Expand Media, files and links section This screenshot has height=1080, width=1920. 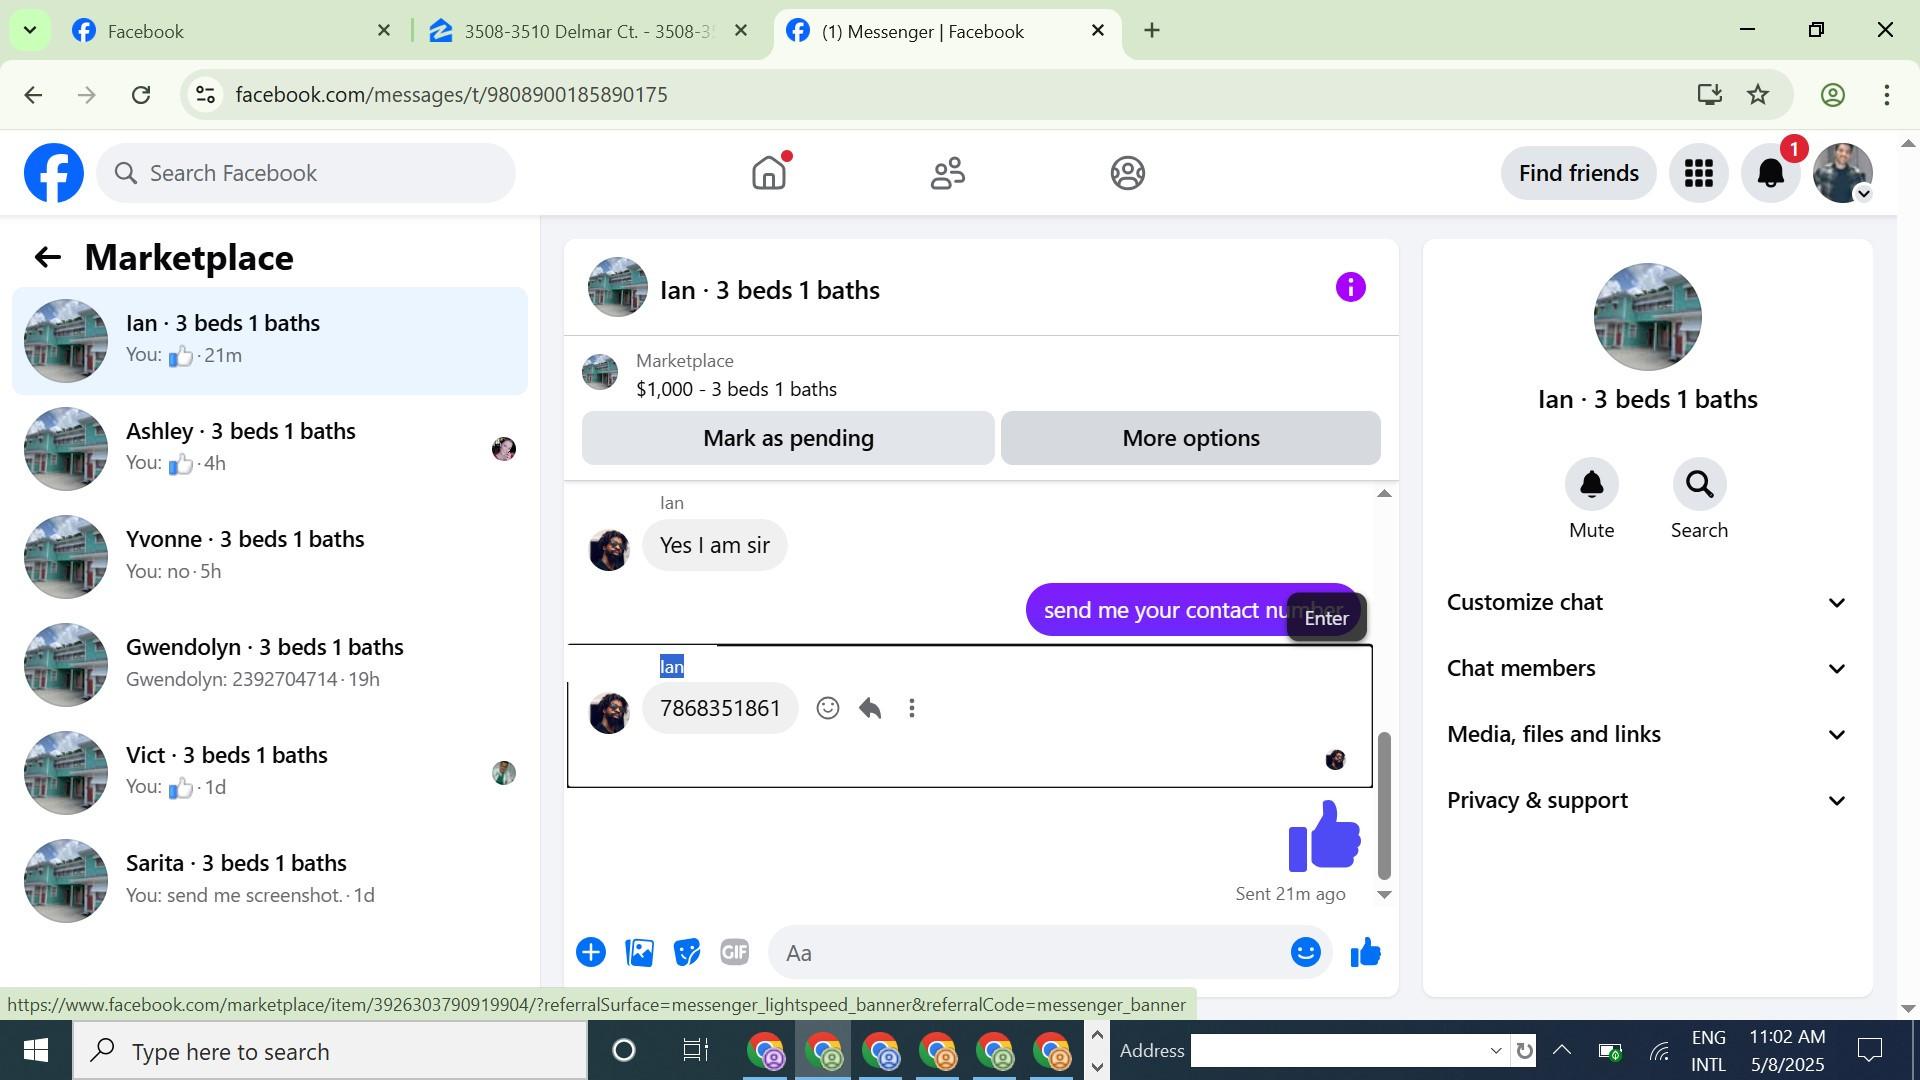tap(1647, 734)
